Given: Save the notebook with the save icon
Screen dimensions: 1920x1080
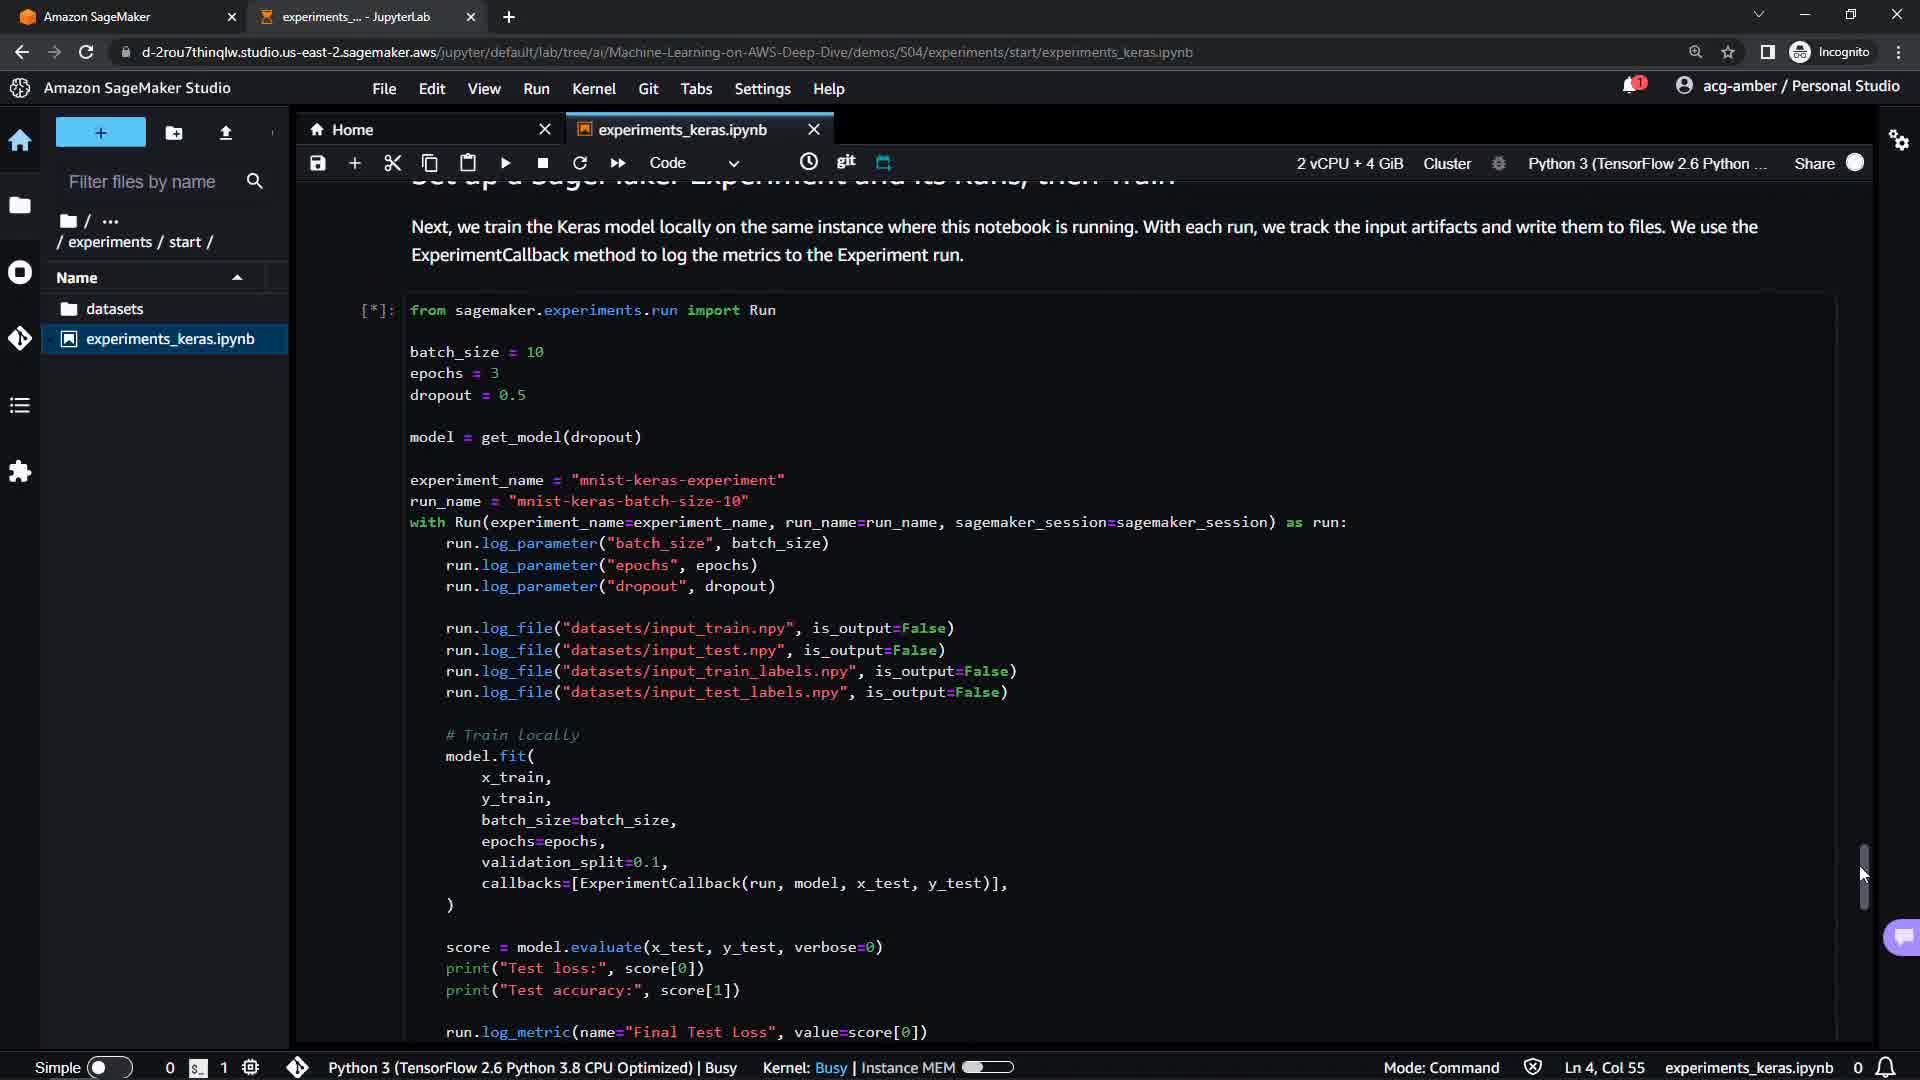Looking at the screenshot, I should coord(317,163).
